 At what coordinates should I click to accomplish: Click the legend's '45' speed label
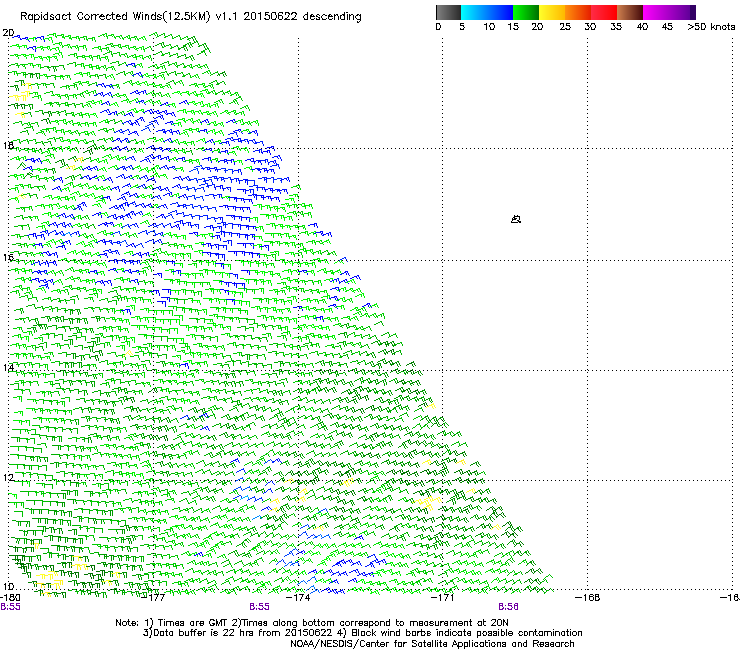[x=667, y=27]
